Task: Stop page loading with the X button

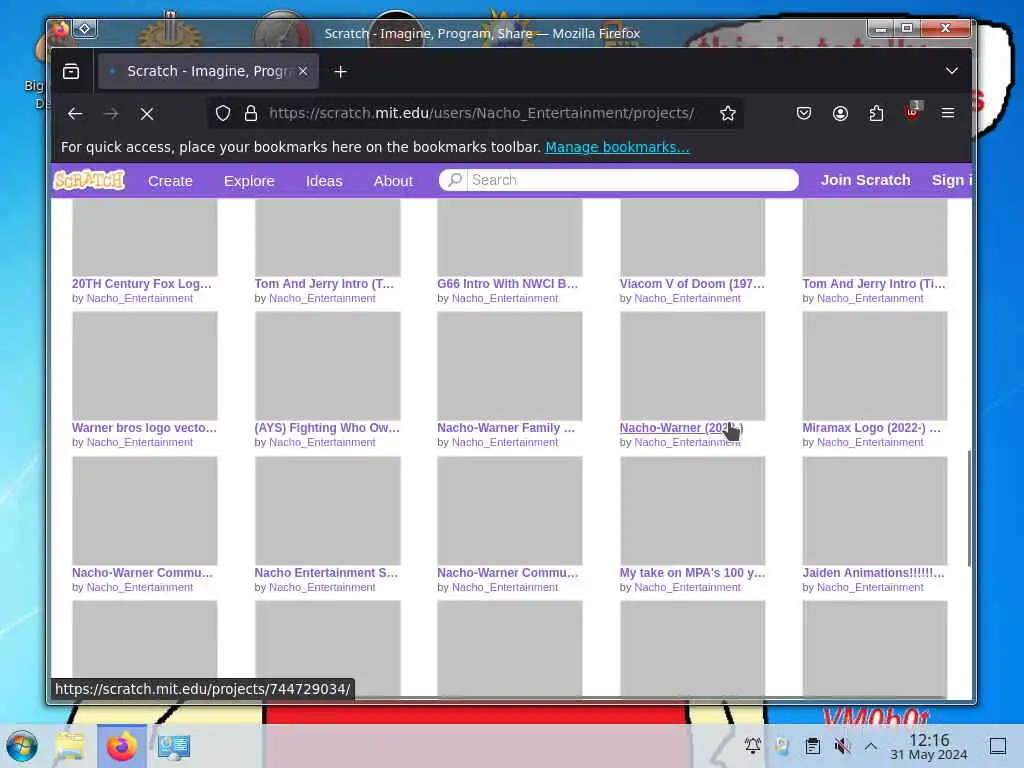Action: click(147, 114)
